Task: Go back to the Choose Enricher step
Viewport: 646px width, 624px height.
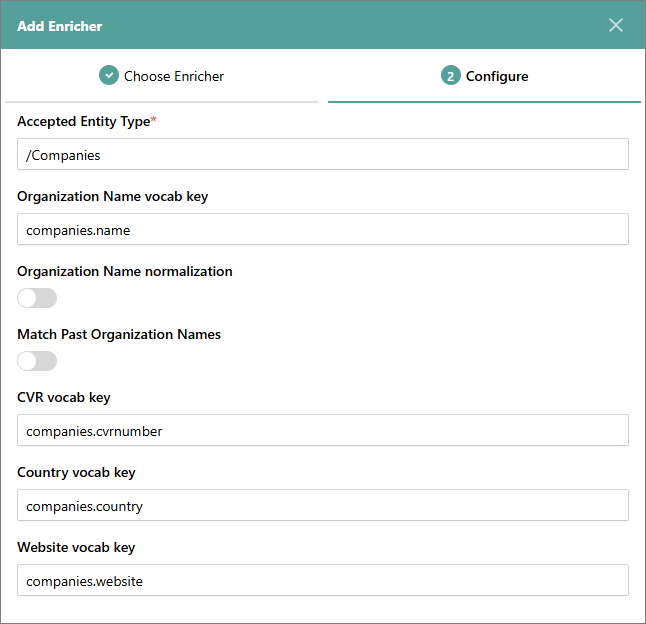Action: (x=173, y=76)
